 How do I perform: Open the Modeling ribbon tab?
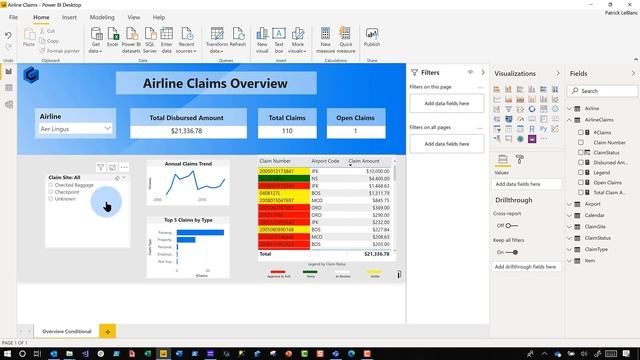pyautogui.click(x=102, y=17)
